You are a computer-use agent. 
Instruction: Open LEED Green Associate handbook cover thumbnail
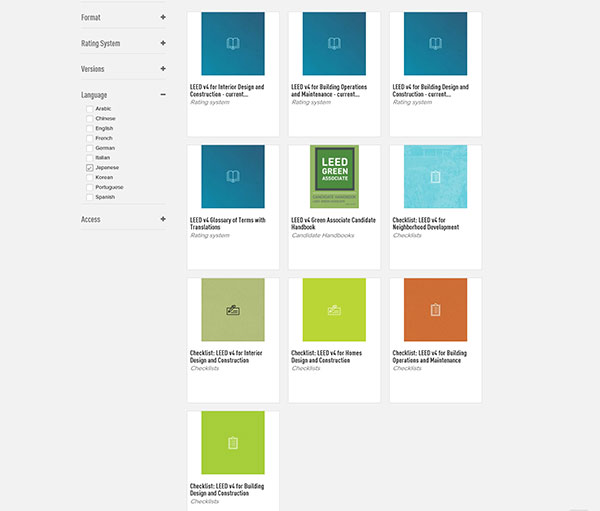(334, 176)
